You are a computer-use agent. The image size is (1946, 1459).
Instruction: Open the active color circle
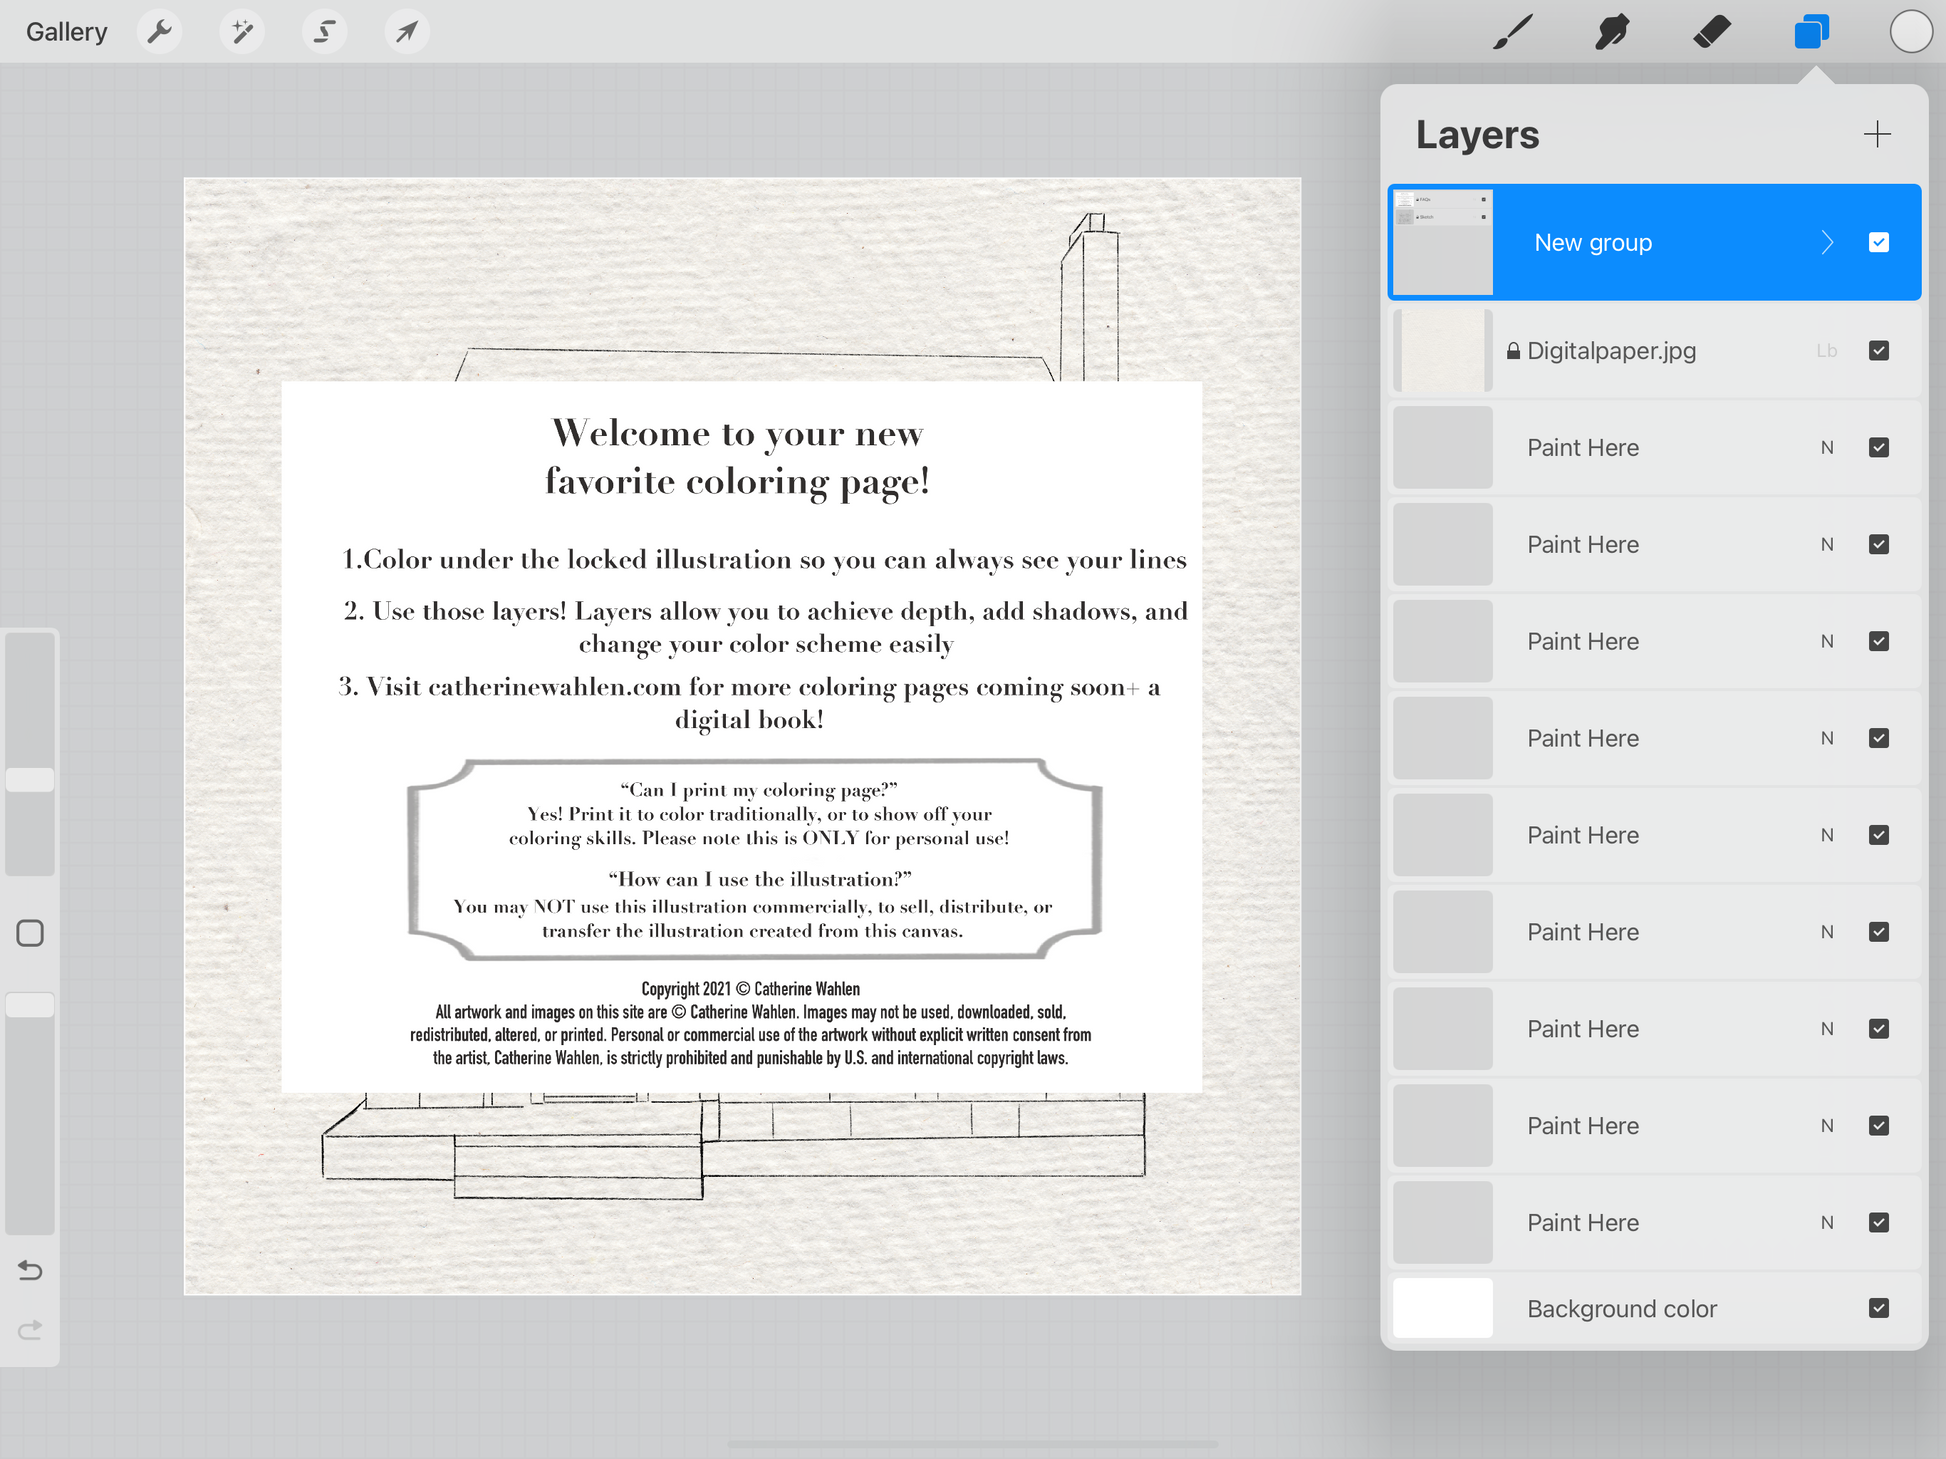click(x=1910, y=32)
